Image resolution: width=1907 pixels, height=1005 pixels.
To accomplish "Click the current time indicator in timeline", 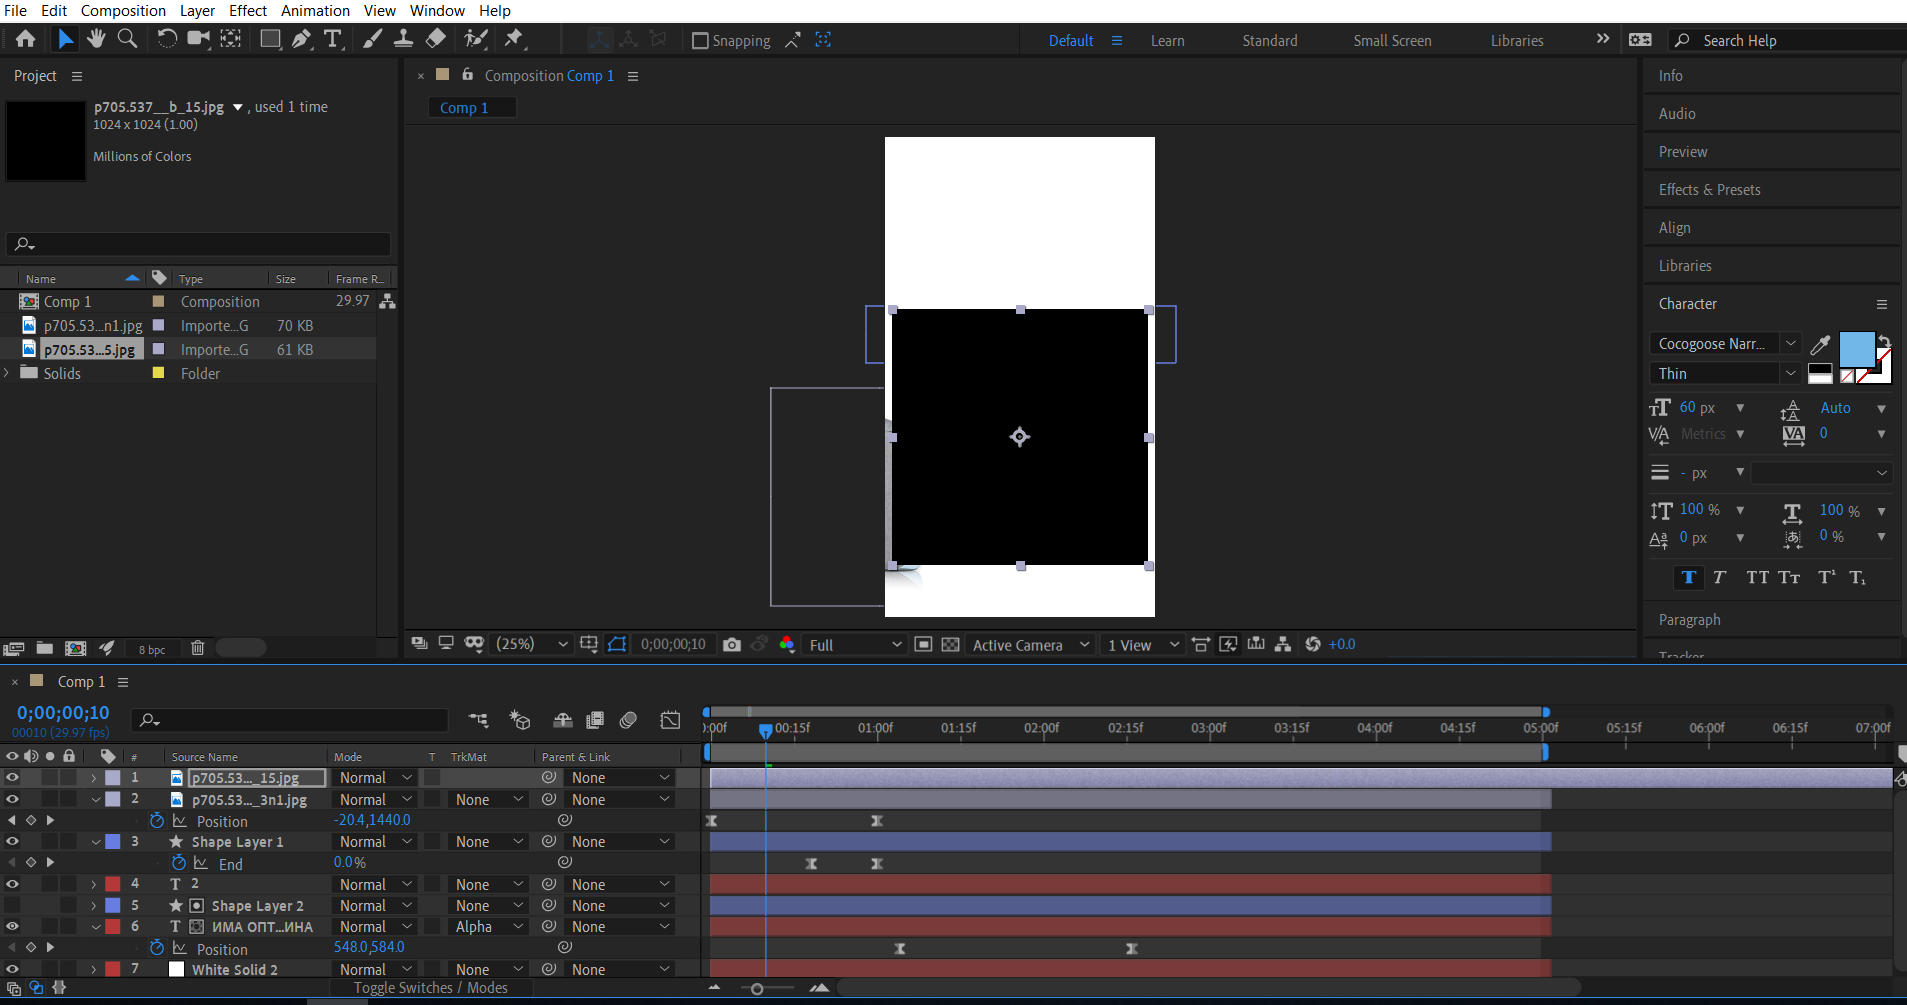I will point(765,731).
